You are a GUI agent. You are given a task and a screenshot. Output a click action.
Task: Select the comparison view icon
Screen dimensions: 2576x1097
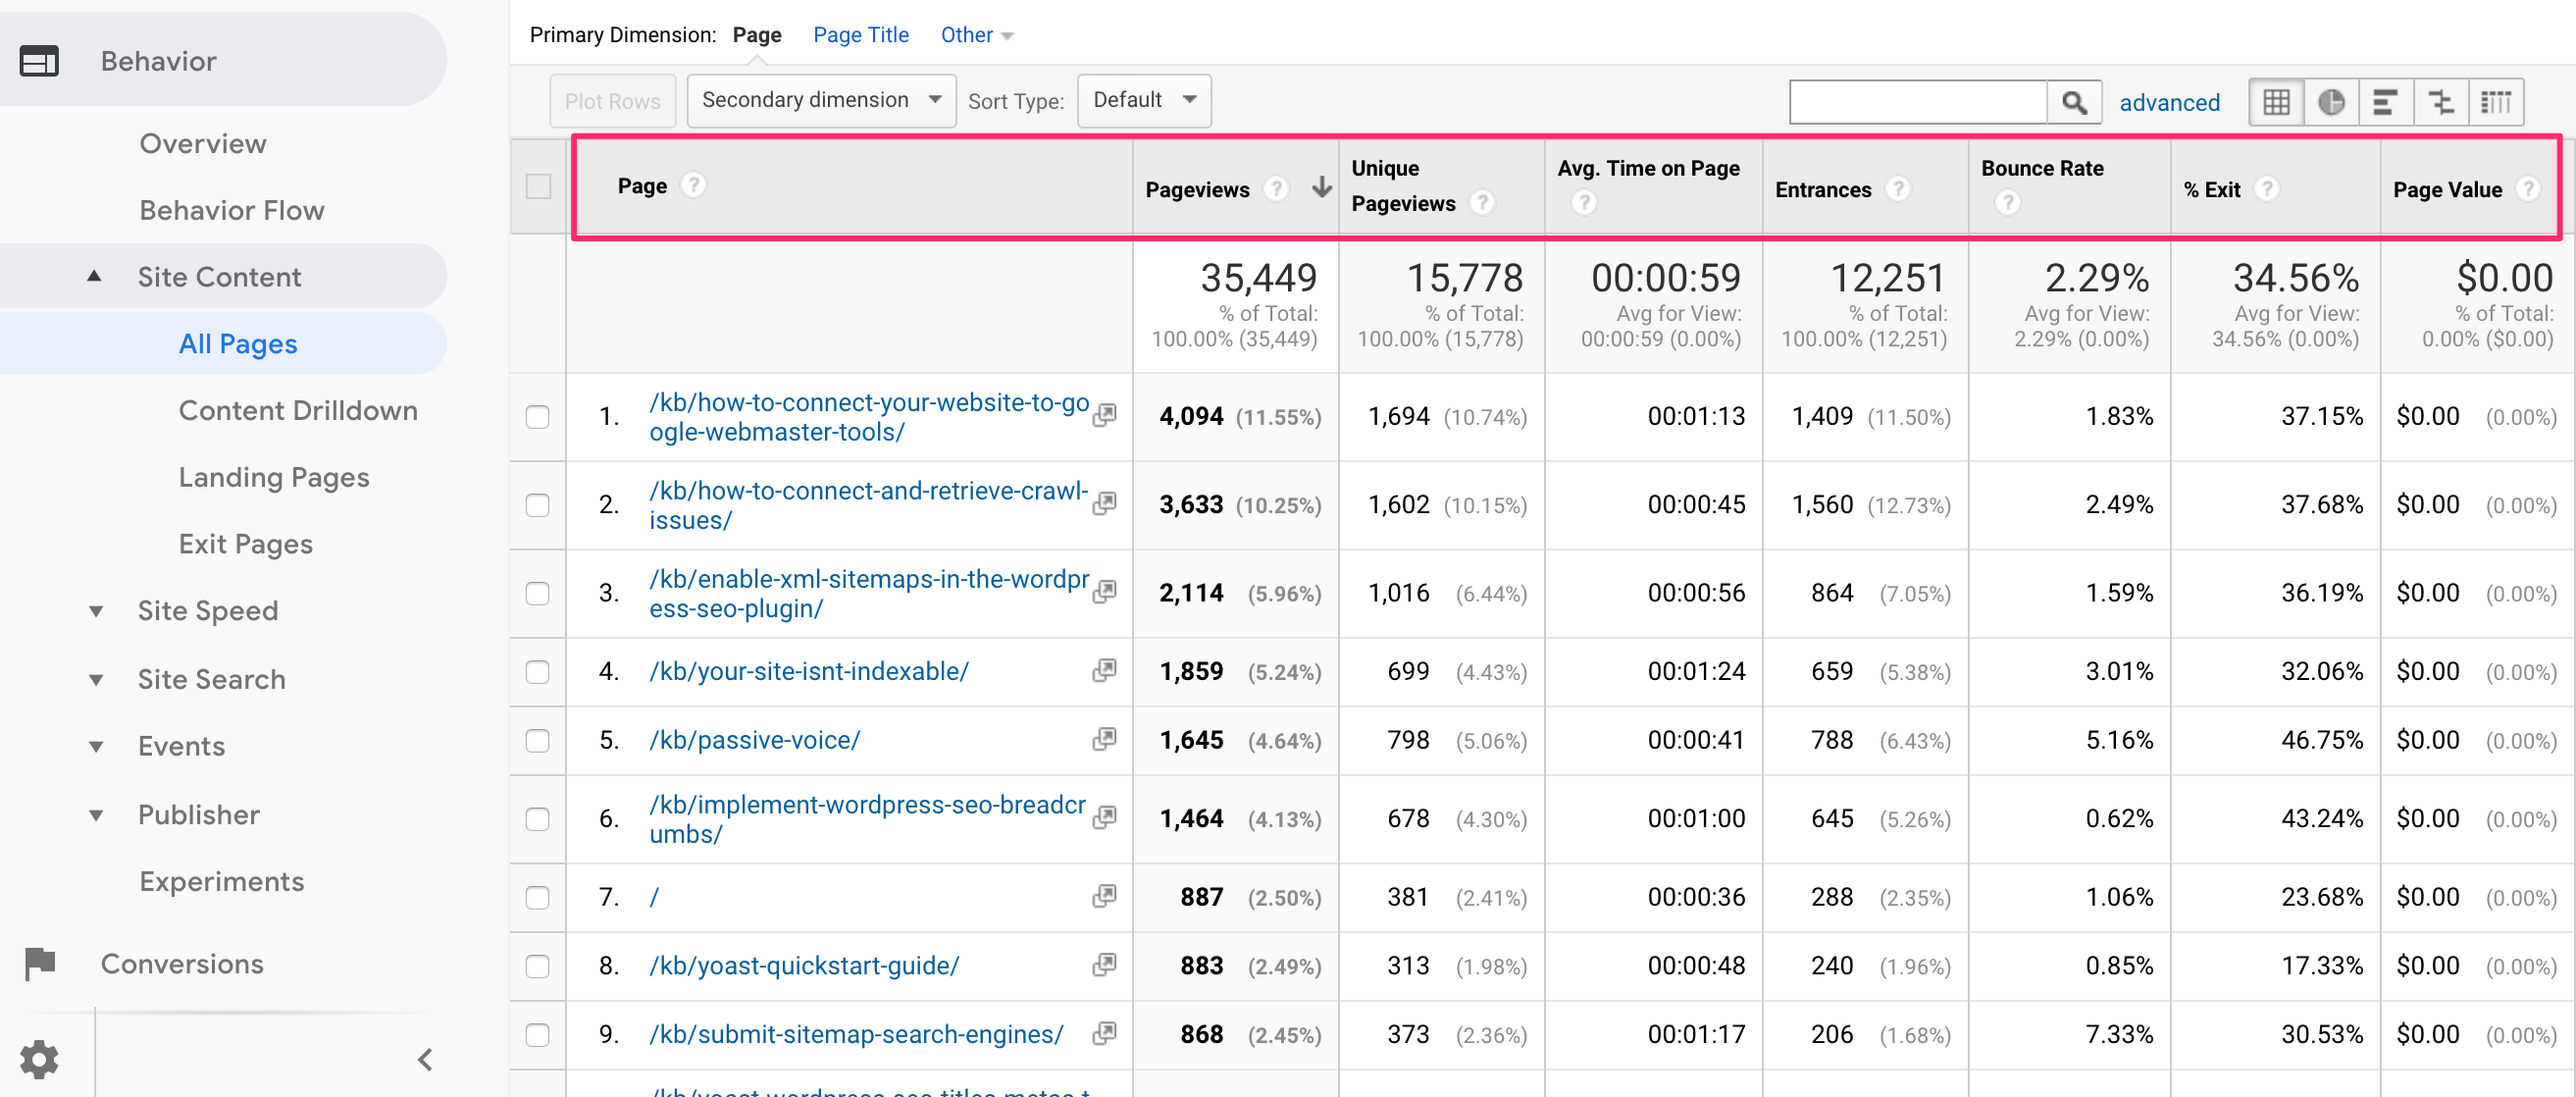pos(2440,102)
